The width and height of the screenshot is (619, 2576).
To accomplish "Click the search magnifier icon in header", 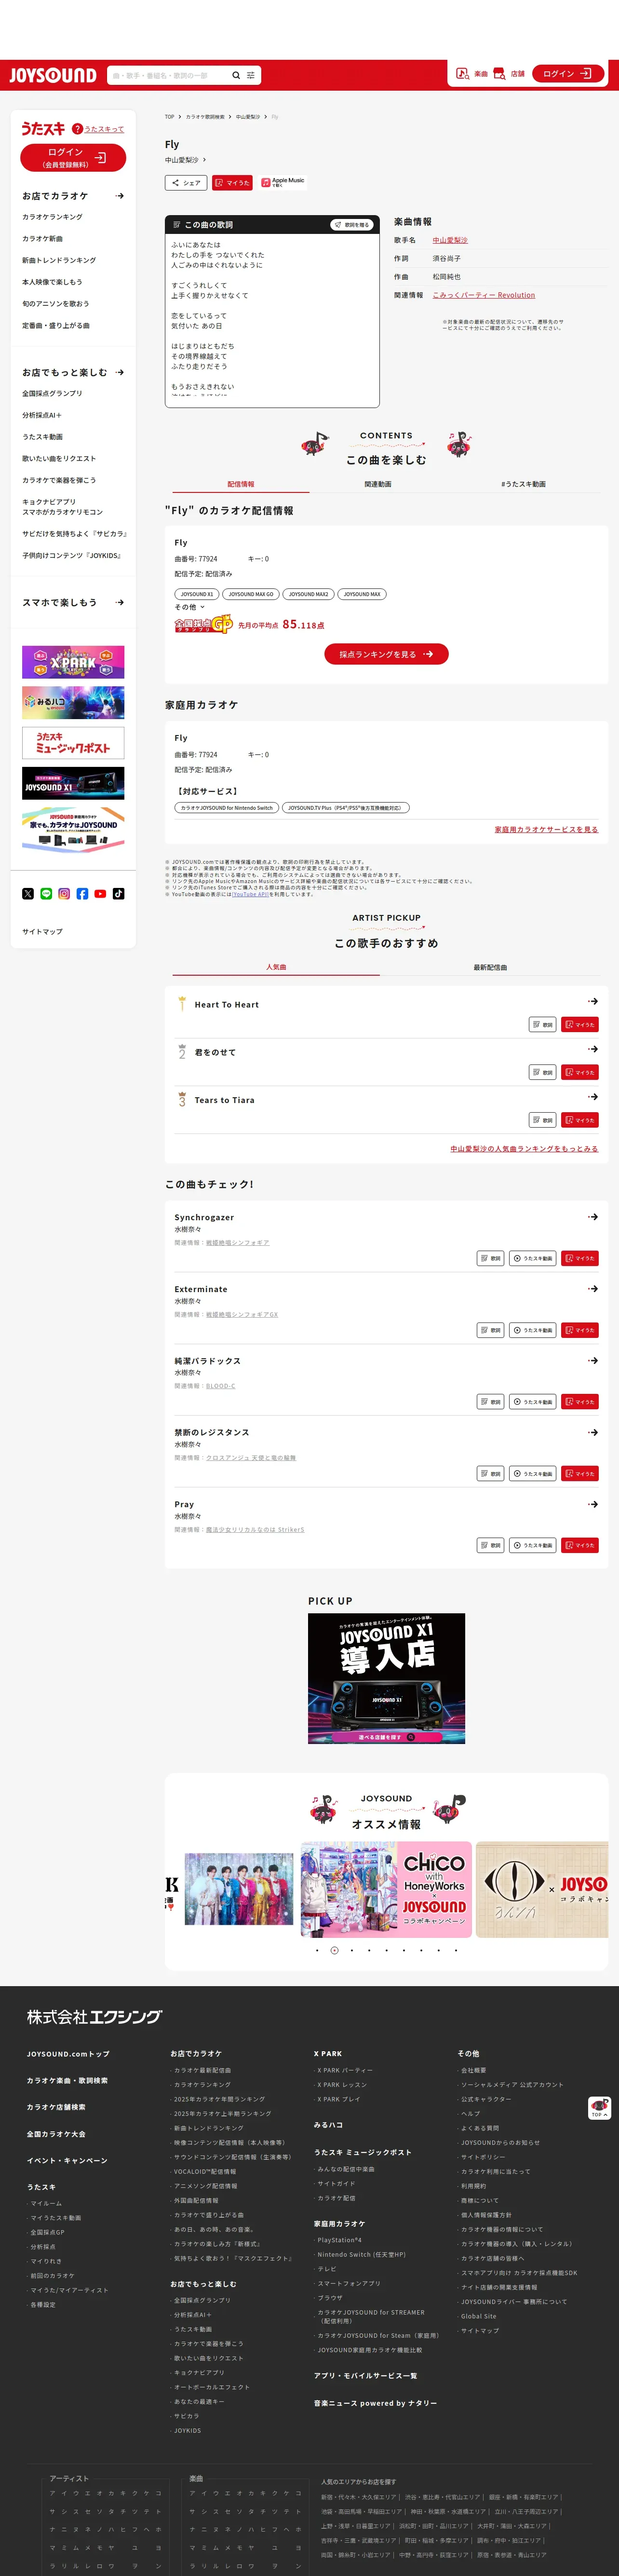I will [236, 75].
